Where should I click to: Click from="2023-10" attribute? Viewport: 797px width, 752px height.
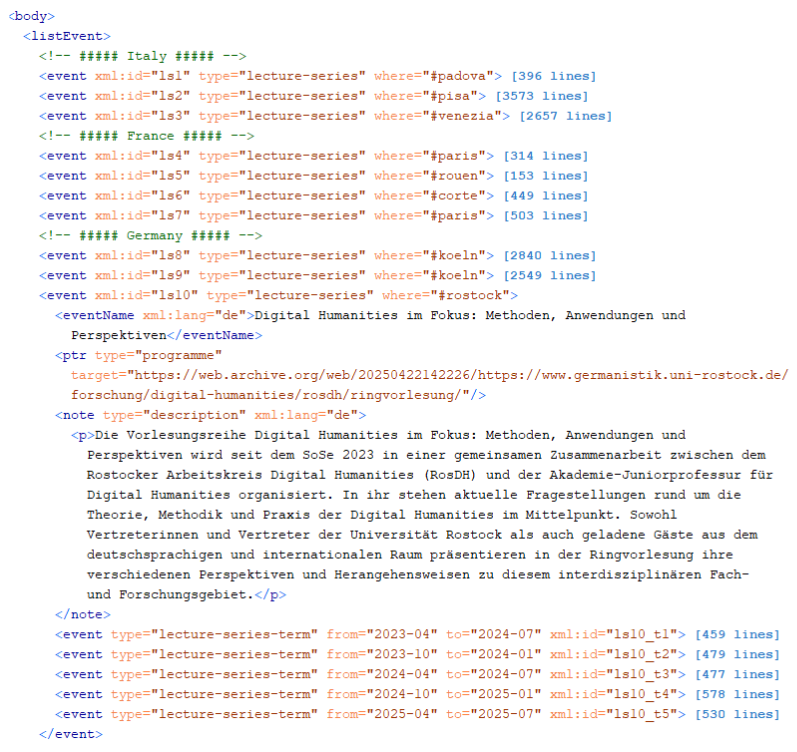coord(382,654)
